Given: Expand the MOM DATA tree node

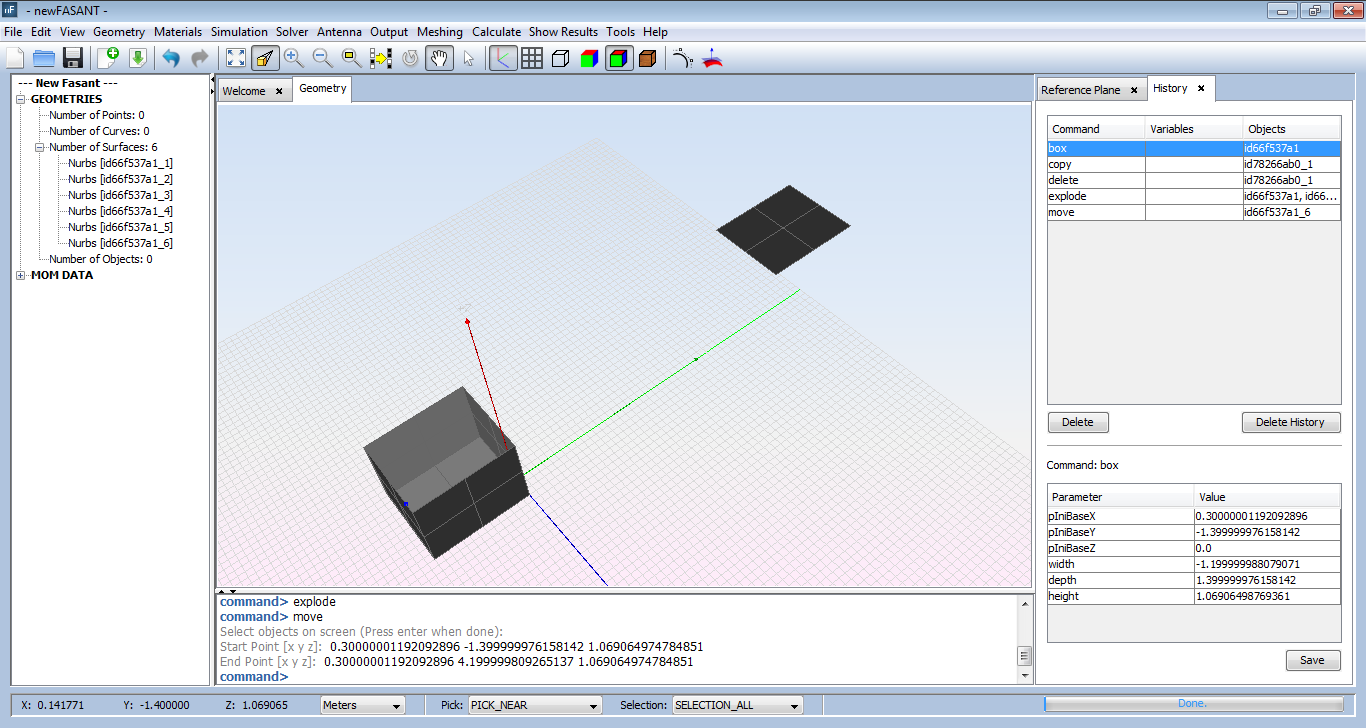Looking at the screenshot, I should (22, 275).
